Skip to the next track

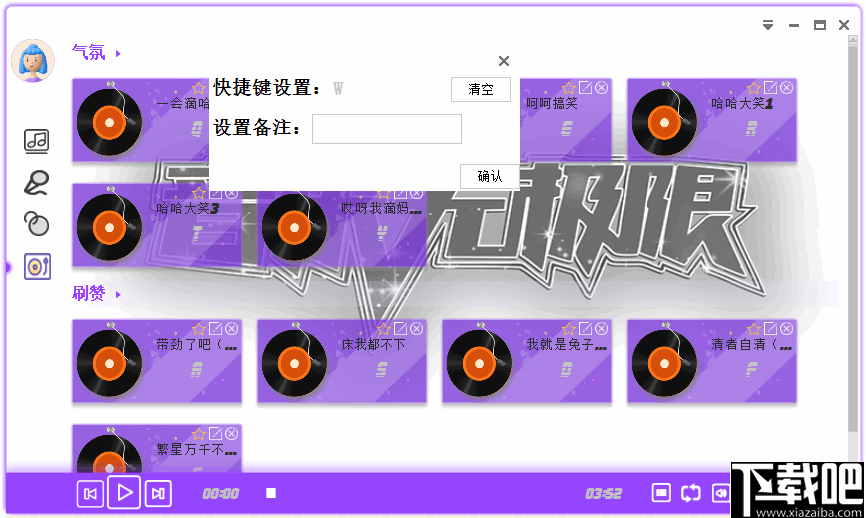click(158, 493)
